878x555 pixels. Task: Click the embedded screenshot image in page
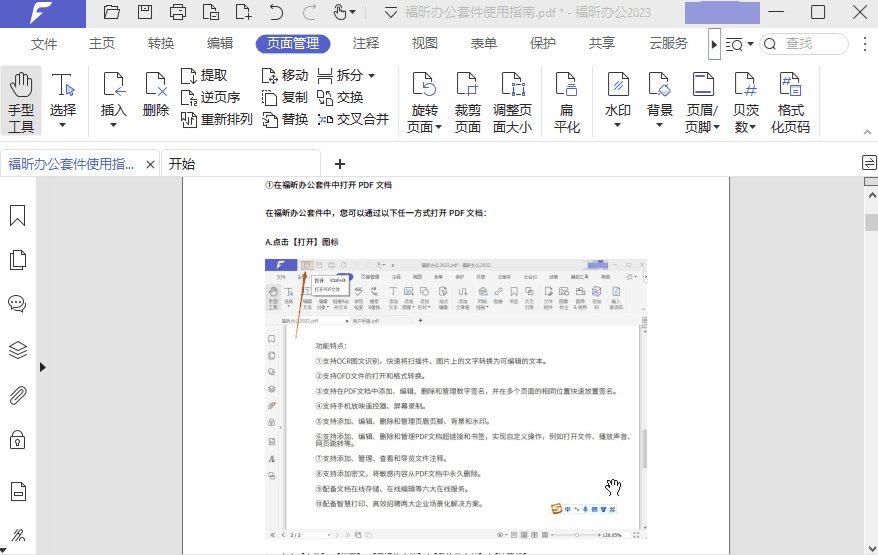pyautogui.click(x=456, y=399)
